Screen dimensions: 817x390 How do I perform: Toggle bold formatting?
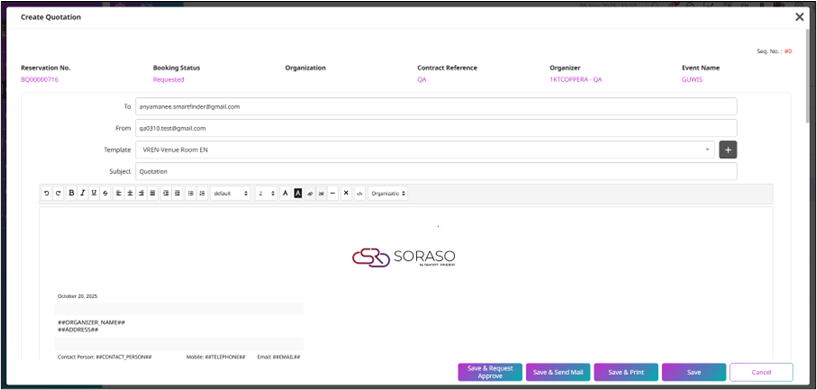pyautogui.click(x=71, y=193)
